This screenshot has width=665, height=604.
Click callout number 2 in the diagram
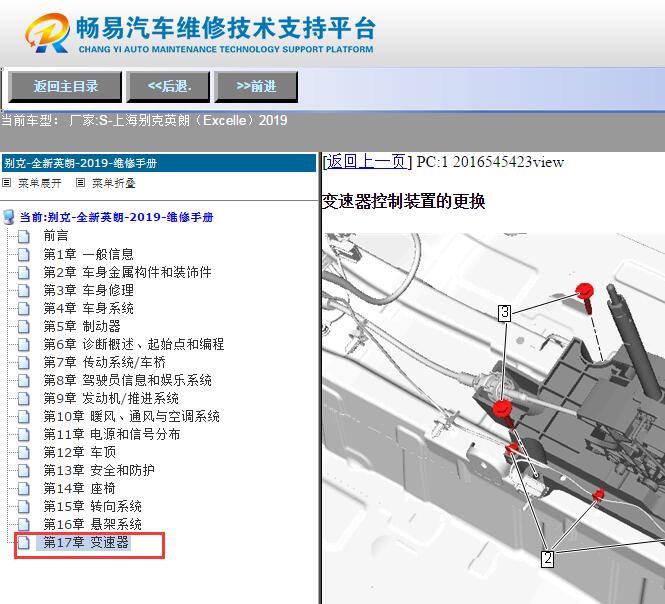click(548, 558)
